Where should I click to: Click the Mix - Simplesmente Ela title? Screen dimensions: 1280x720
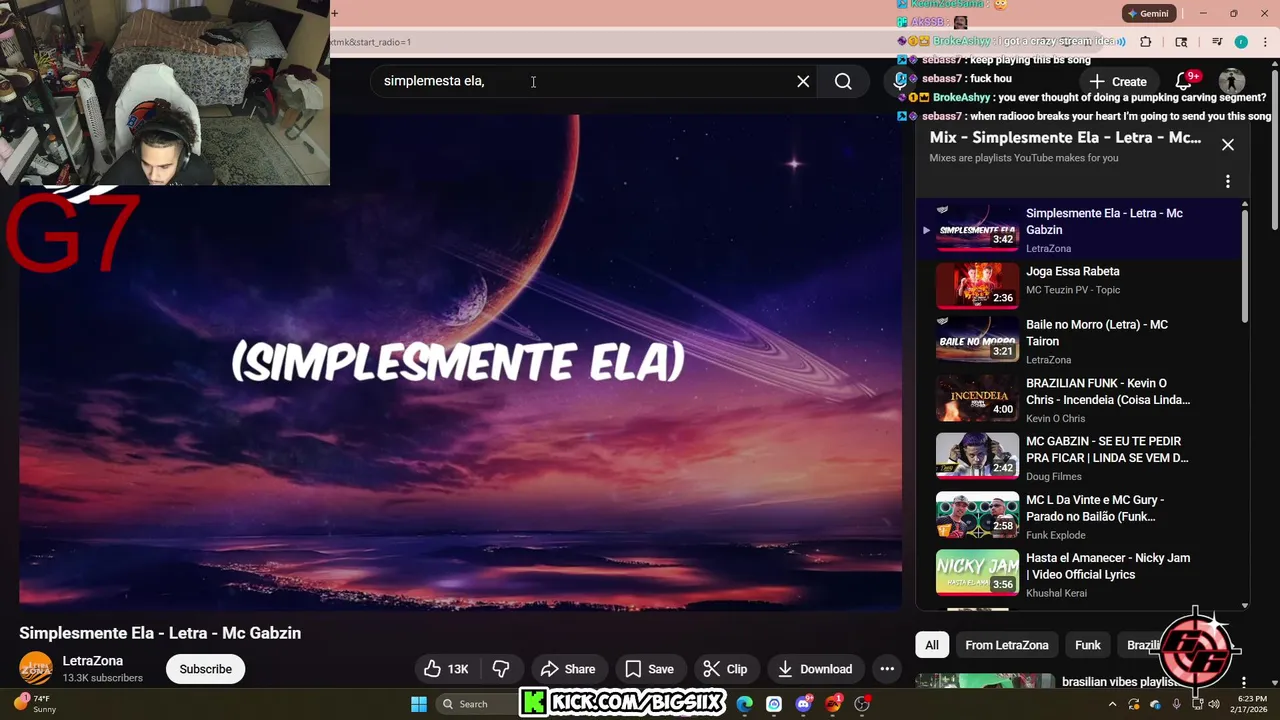(x=1065, y=138)
